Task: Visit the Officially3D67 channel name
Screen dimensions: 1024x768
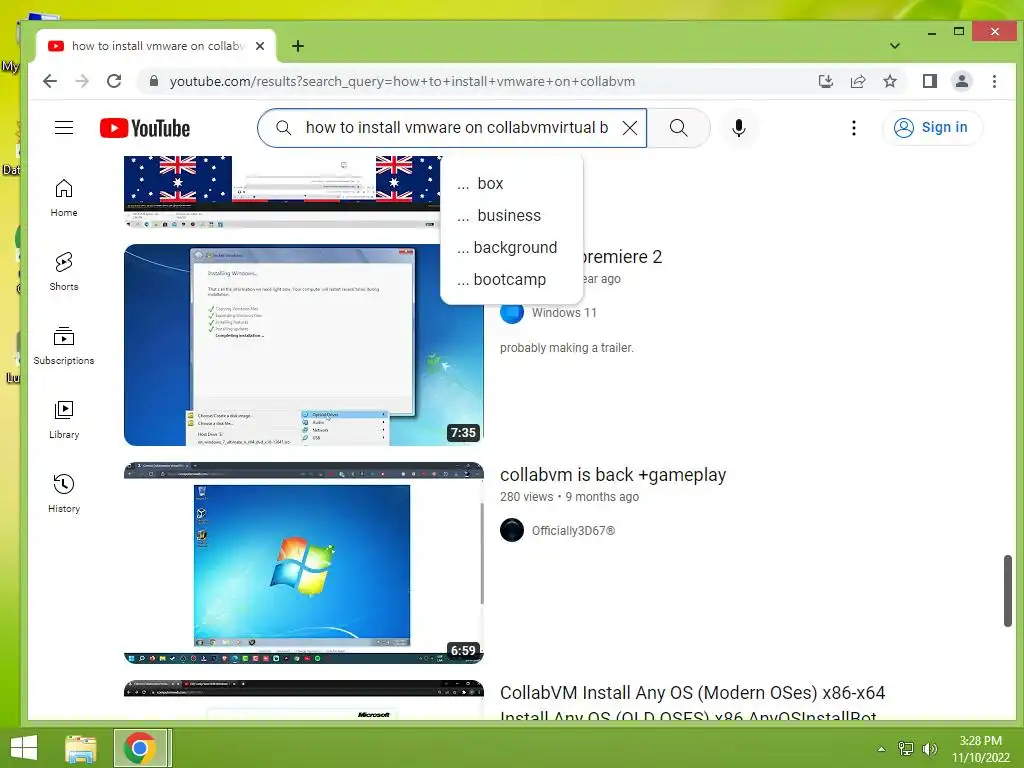Action: (573, 531)
